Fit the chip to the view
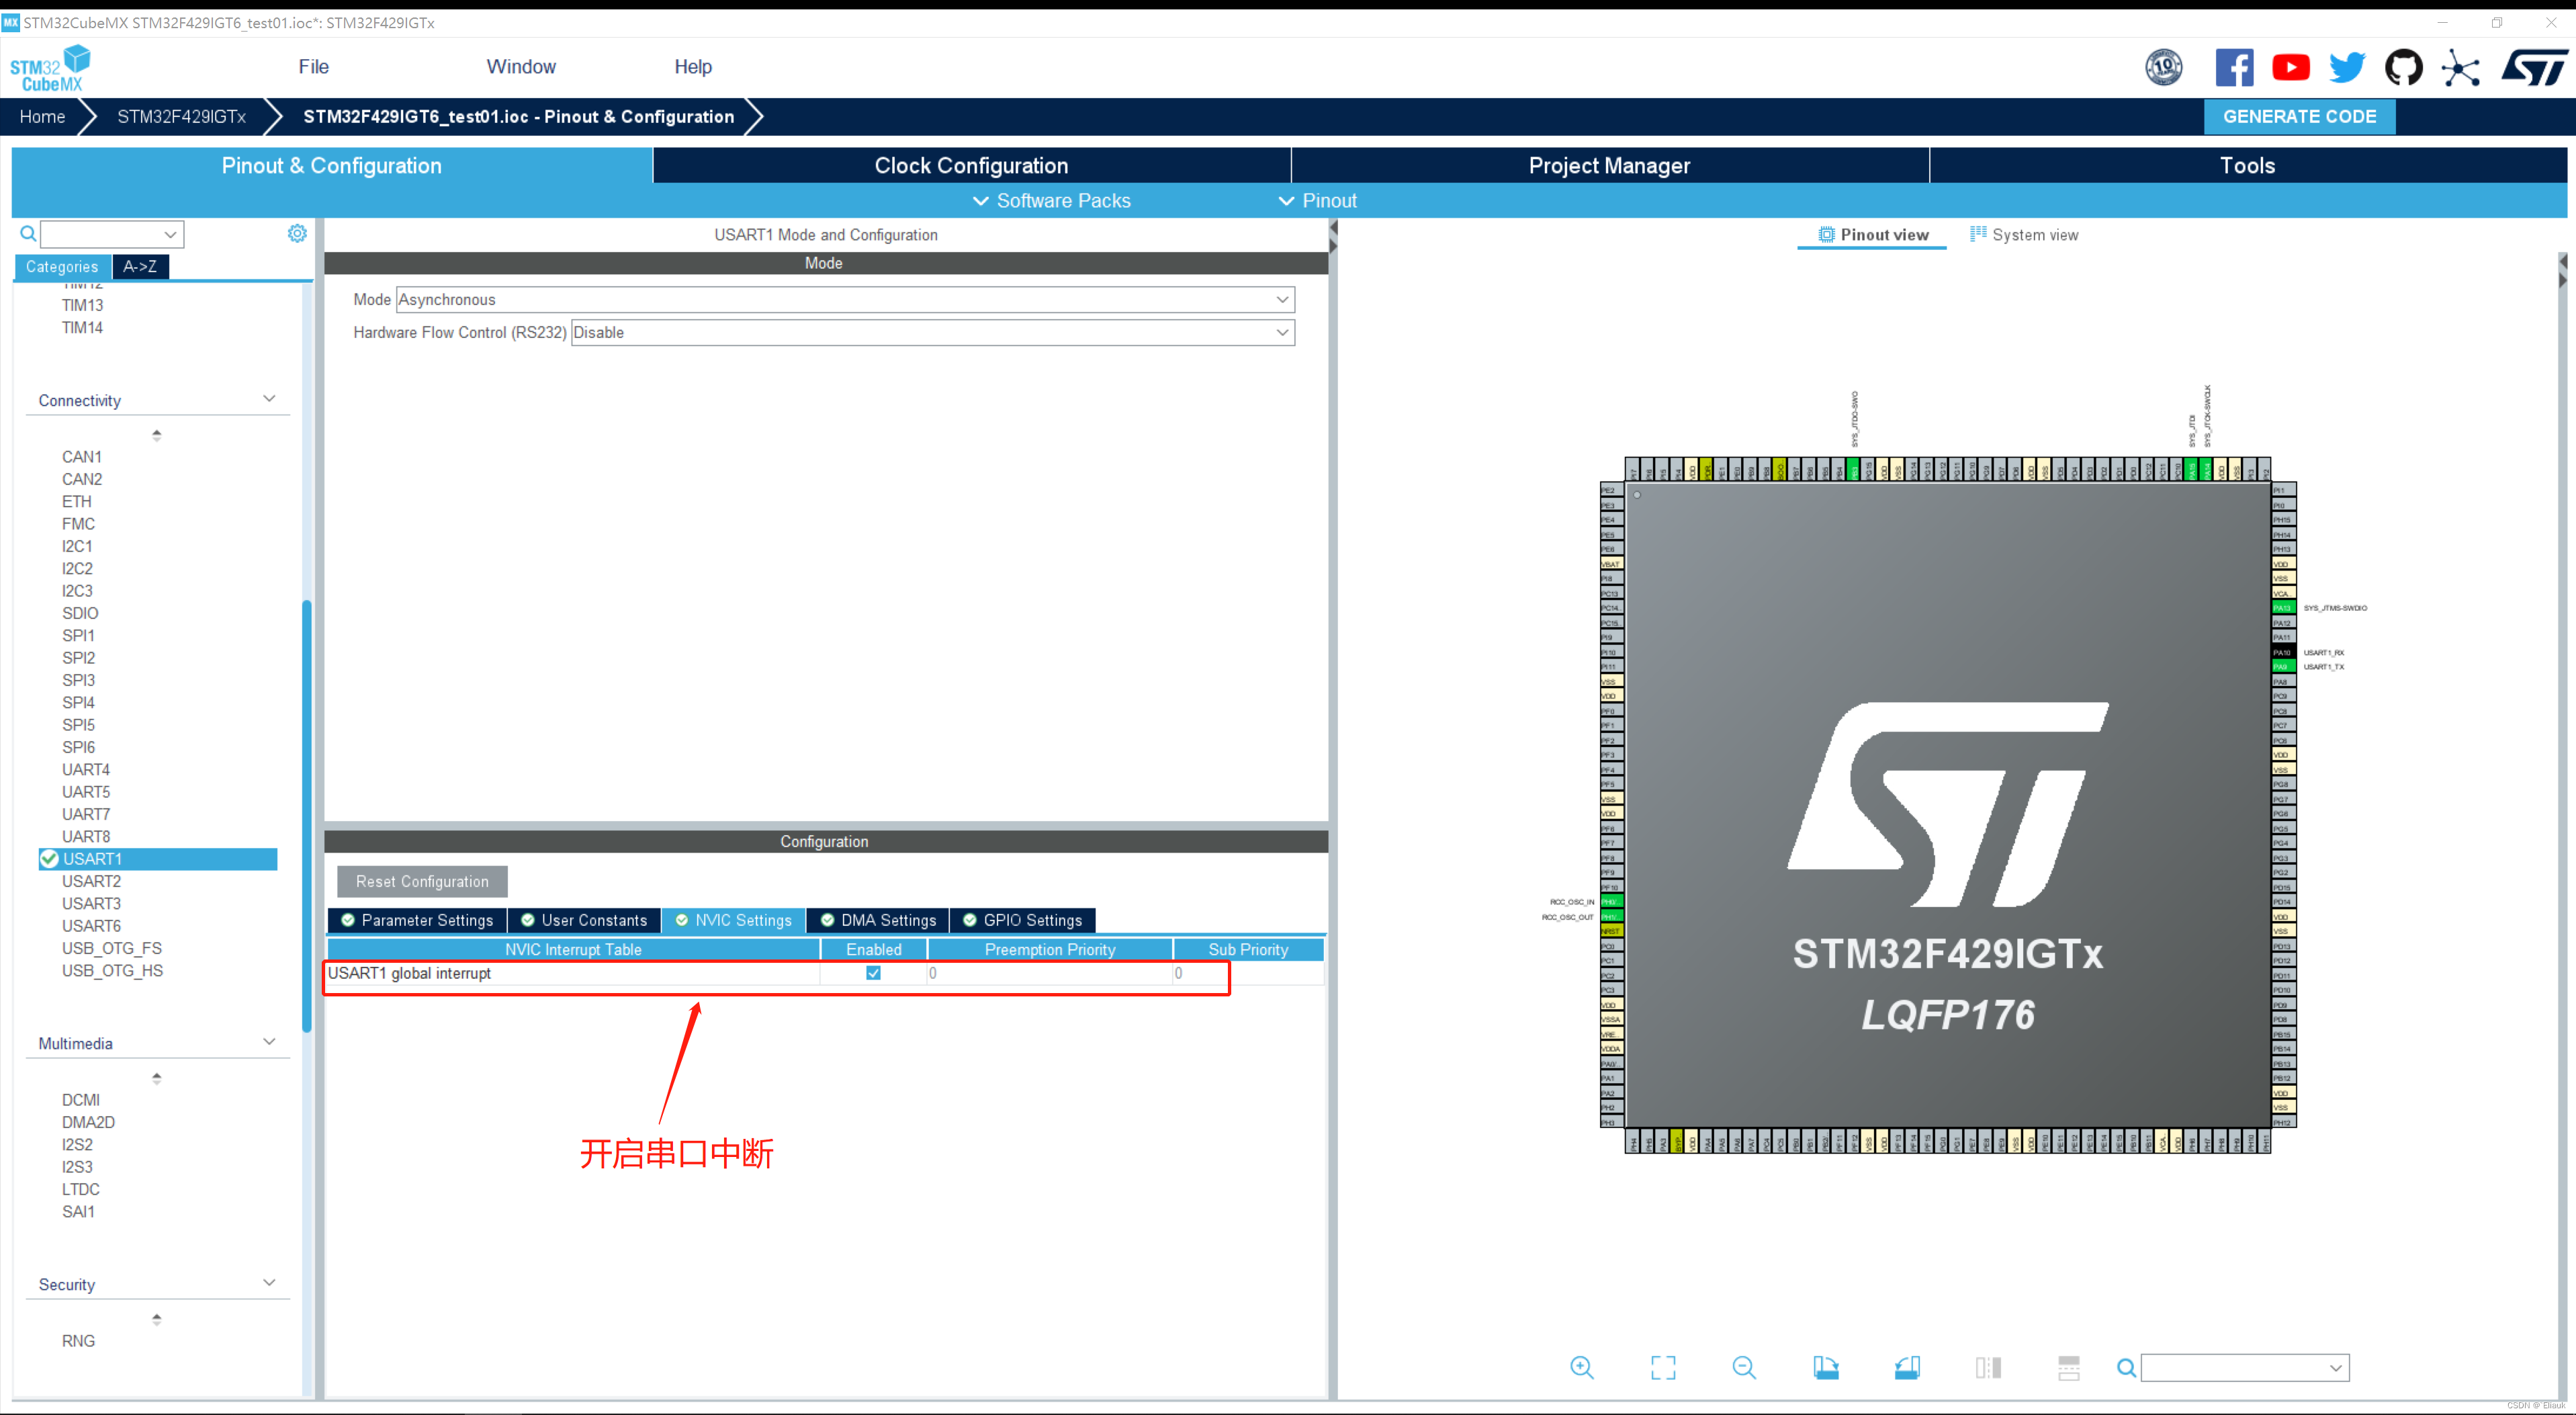Viewport: 2576px width, 1415px height. point(1663,1367)
